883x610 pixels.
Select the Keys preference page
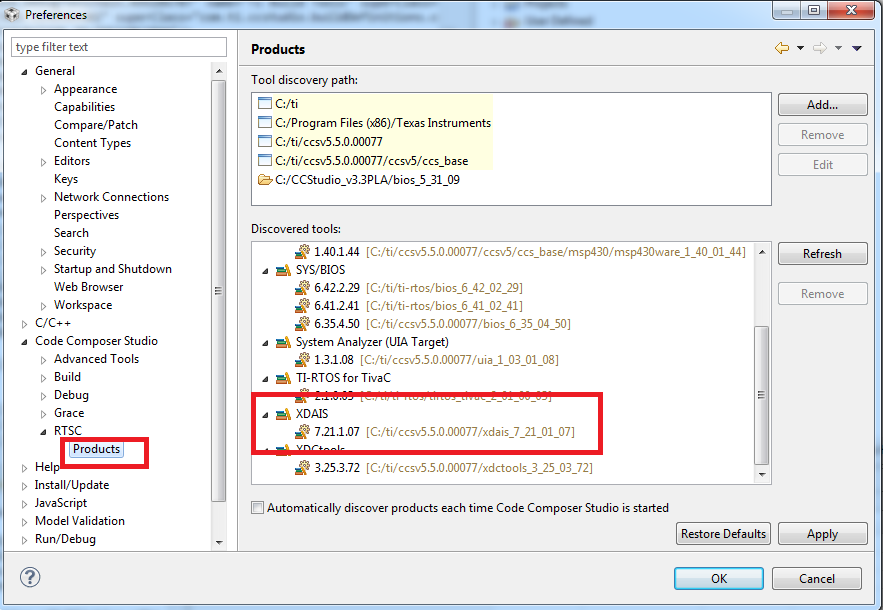[66, 179]
